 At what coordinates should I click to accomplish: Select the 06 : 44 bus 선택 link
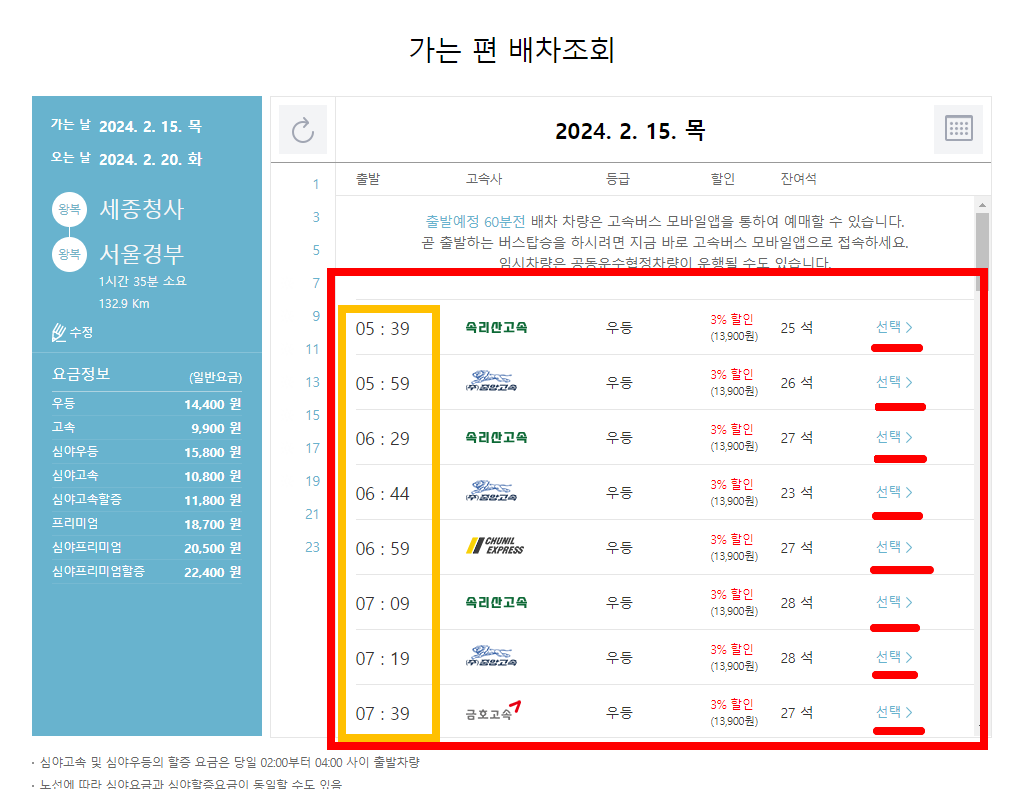(x=894, y=492)
